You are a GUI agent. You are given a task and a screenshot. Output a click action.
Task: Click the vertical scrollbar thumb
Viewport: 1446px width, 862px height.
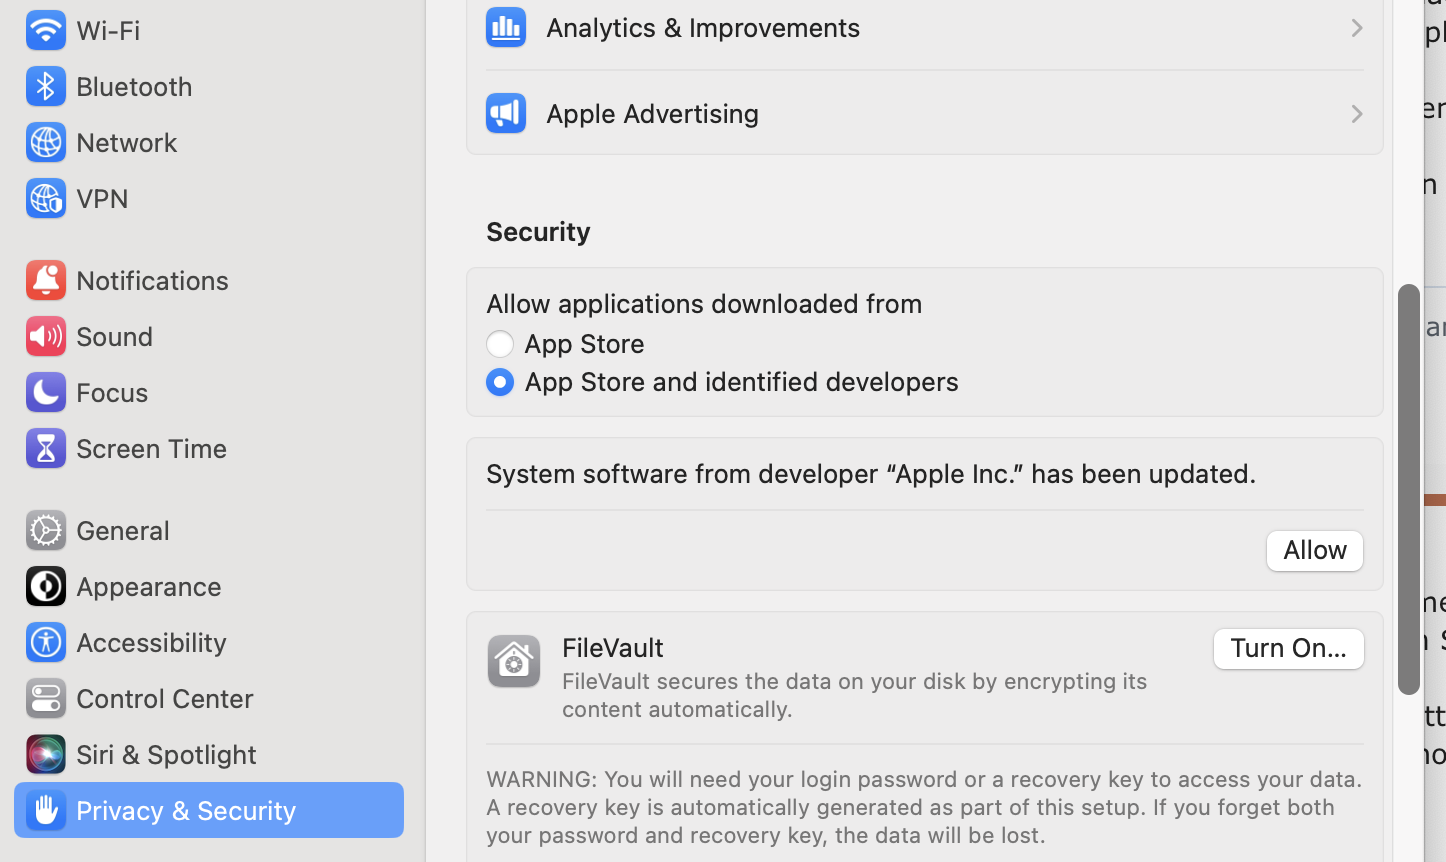click(1408, 489)
